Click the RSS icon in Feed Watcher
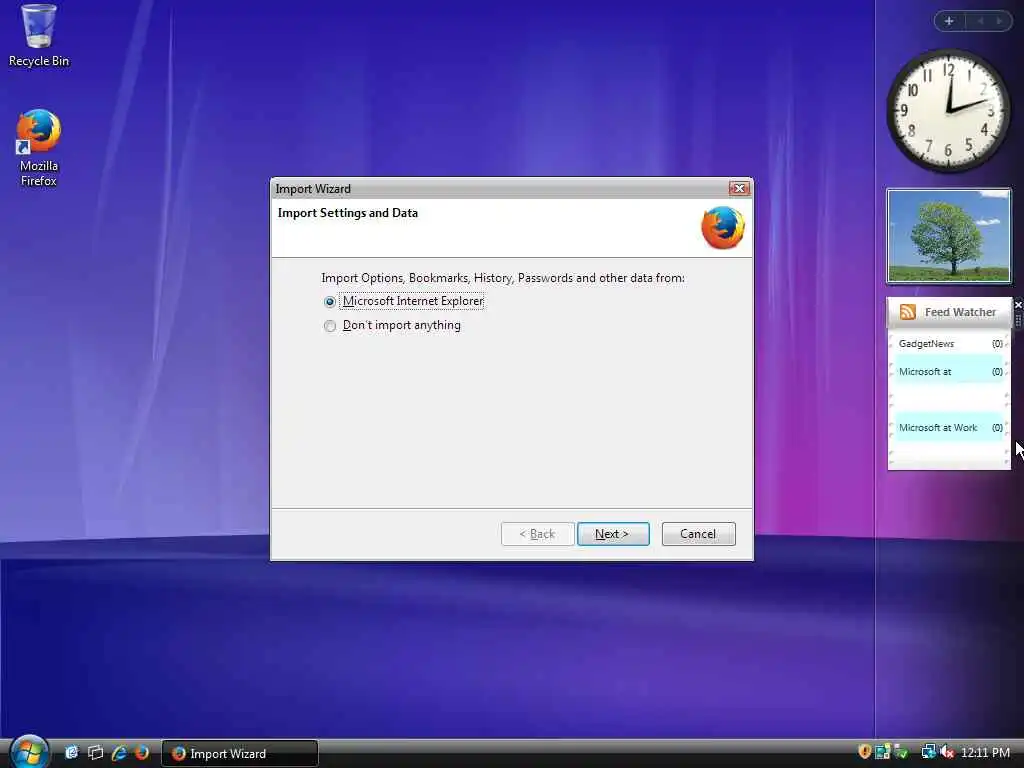The image size is (1024, 768). coord(907,312)
